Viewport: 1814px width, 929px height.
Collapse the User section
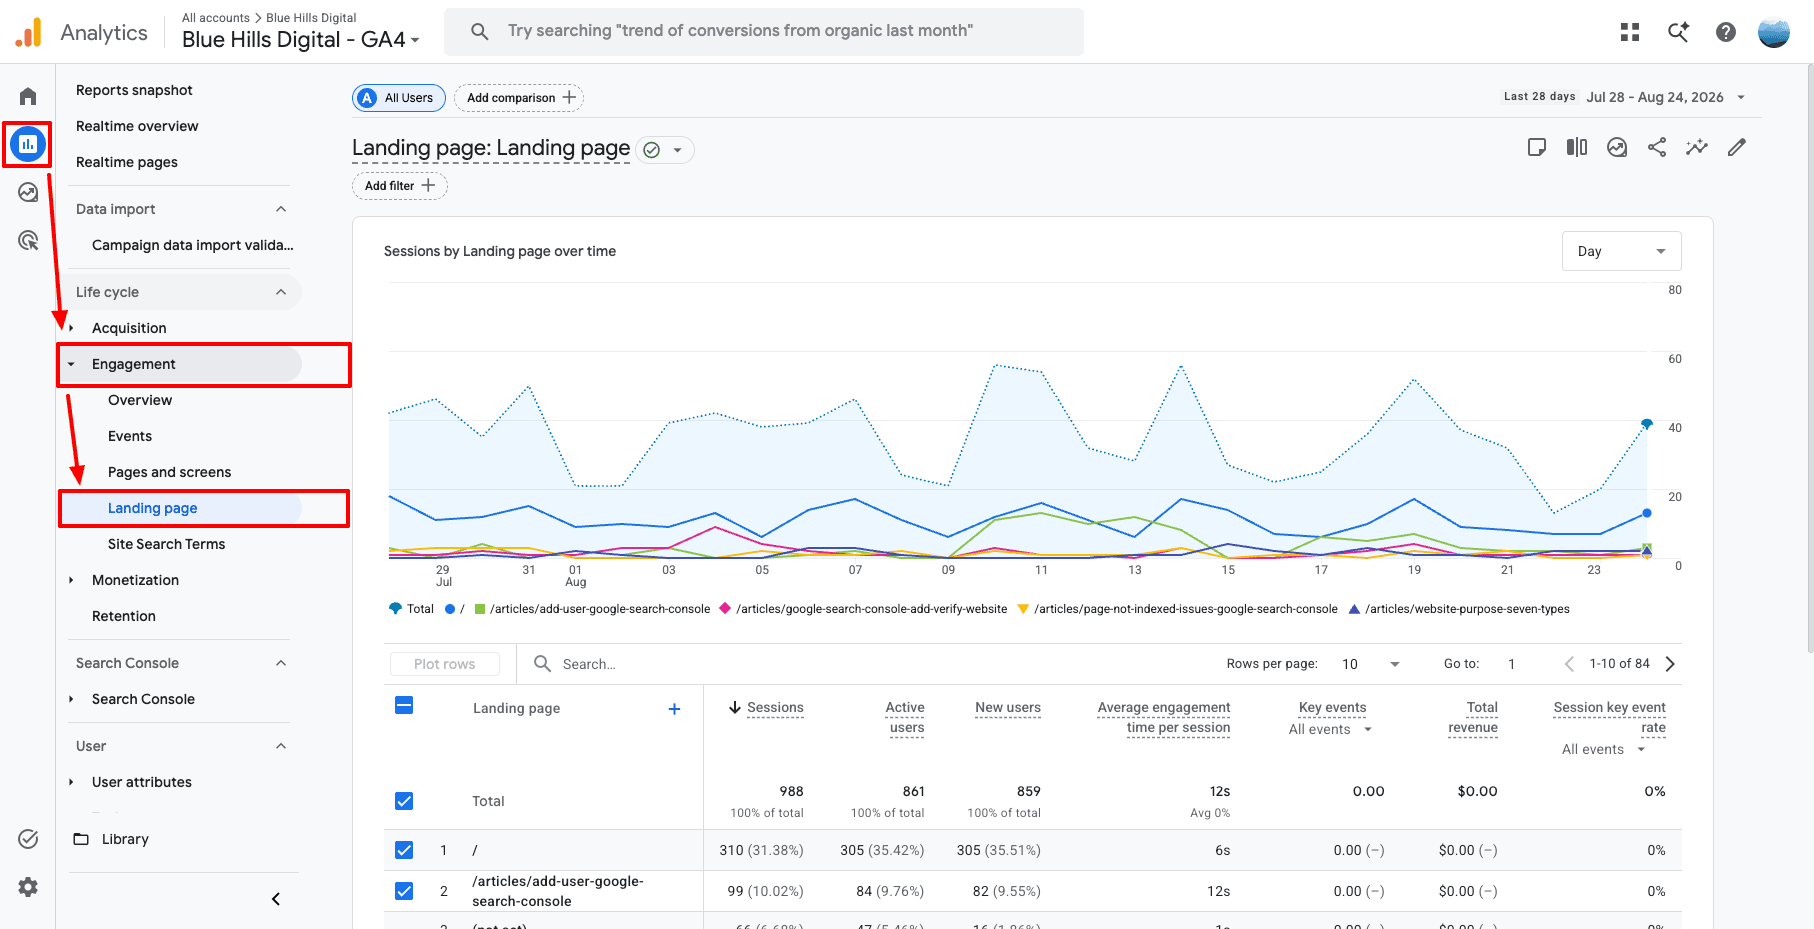[x=281, y=746]
